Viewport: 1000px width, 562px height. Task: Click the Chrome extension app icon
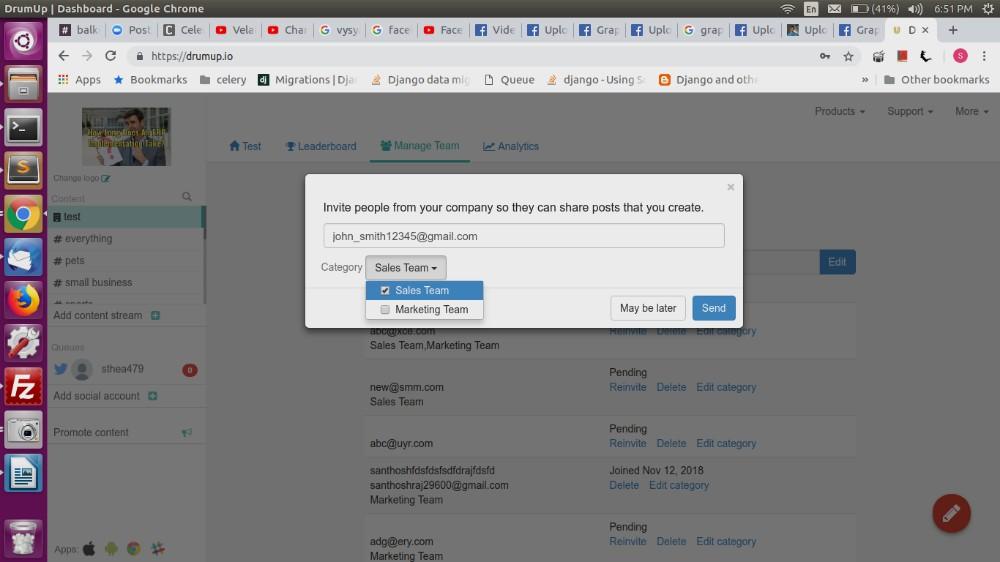coord(133,549)
